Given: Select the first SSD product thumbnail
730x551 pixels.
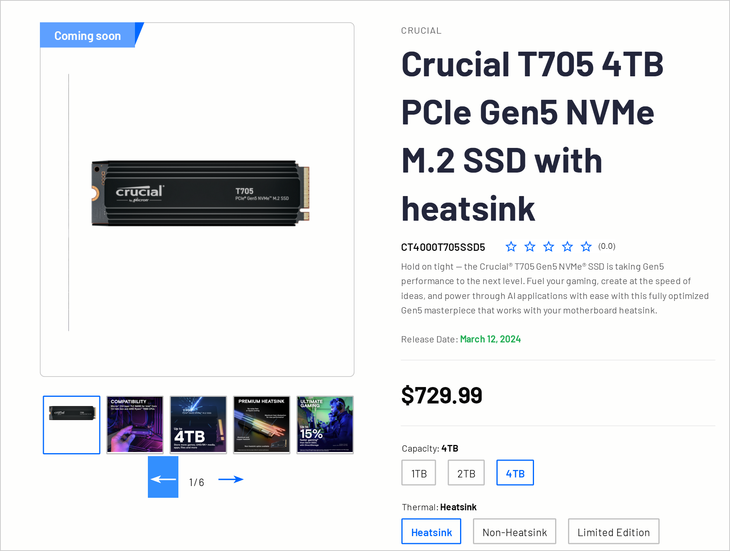Looking at the screenshot, I should tap(72, 424).
